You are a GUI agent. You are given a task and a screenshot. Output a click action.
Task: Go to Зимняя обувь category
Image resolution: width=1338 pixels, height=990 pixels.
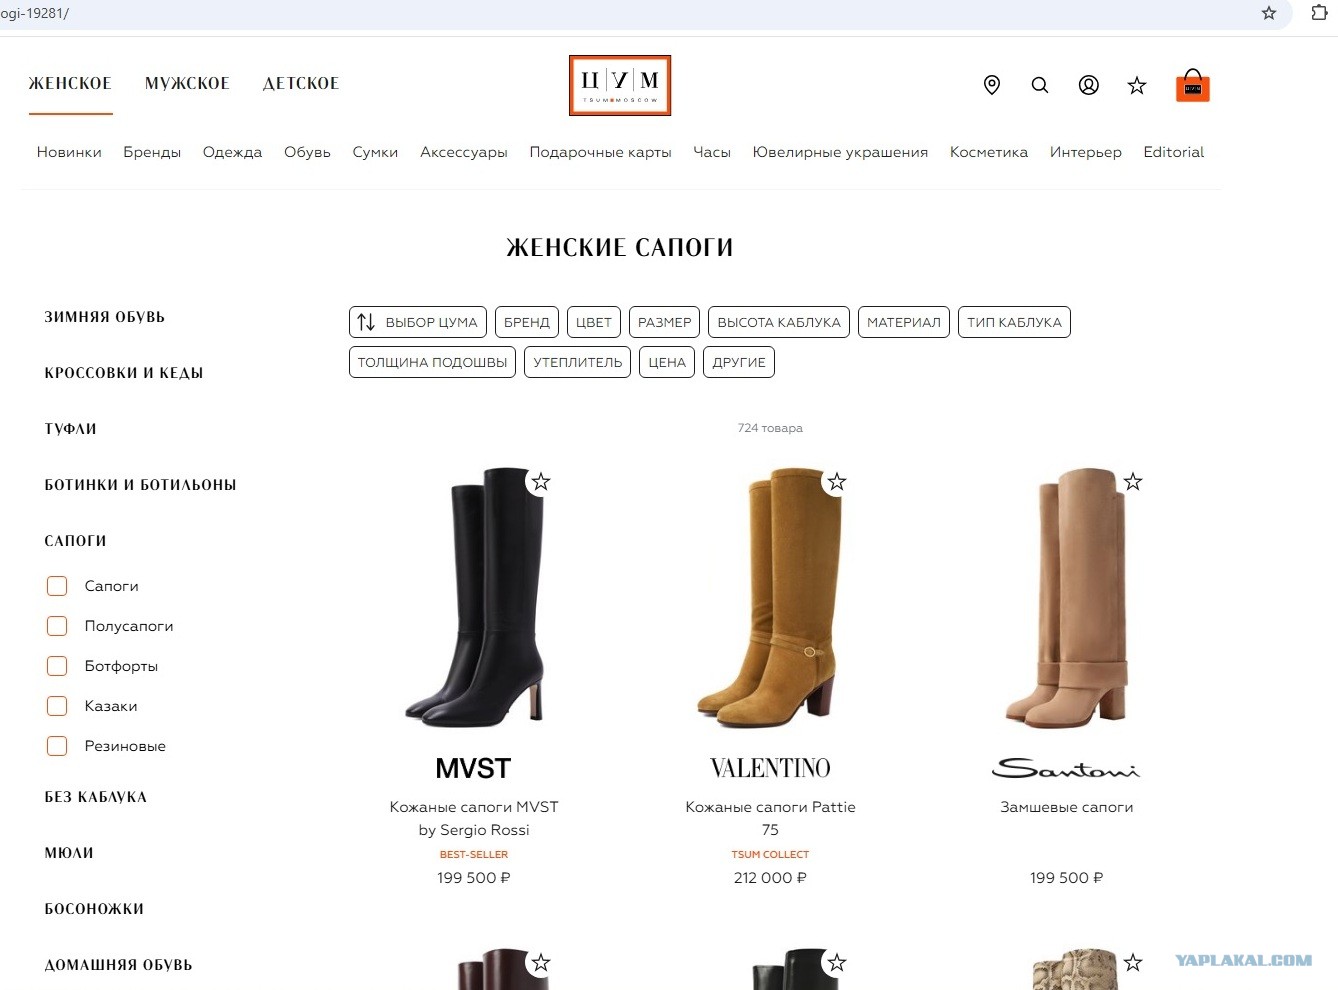(x=105, y=317)
